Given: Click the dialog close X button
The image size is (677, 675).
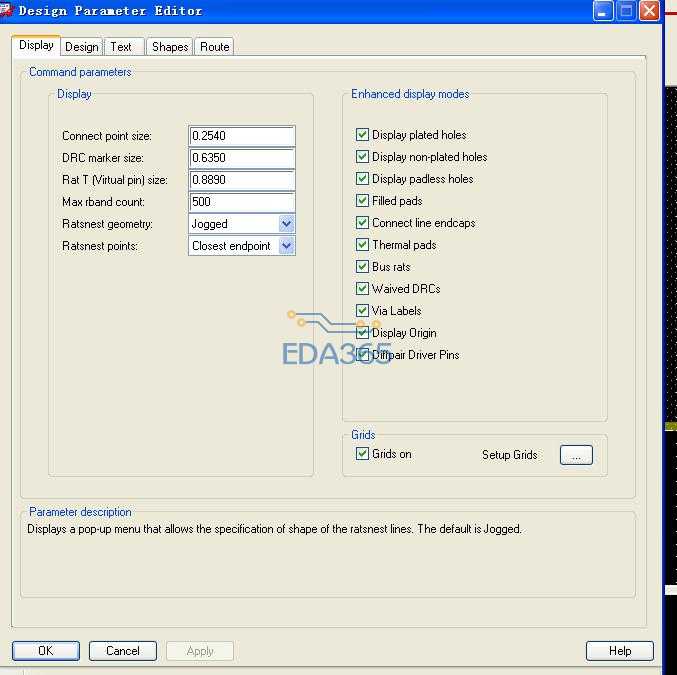Looking at the screenshot, I should [x=649, y=10].
